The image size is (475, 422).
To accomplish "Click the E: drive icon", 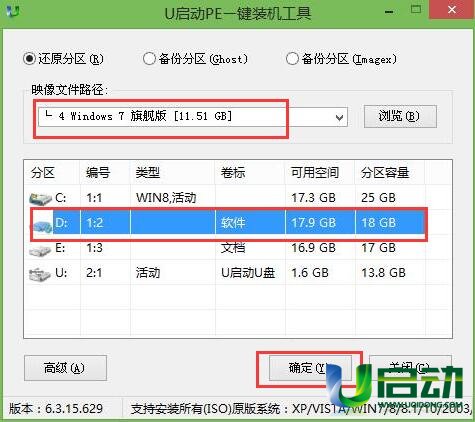I will [40, 249].
